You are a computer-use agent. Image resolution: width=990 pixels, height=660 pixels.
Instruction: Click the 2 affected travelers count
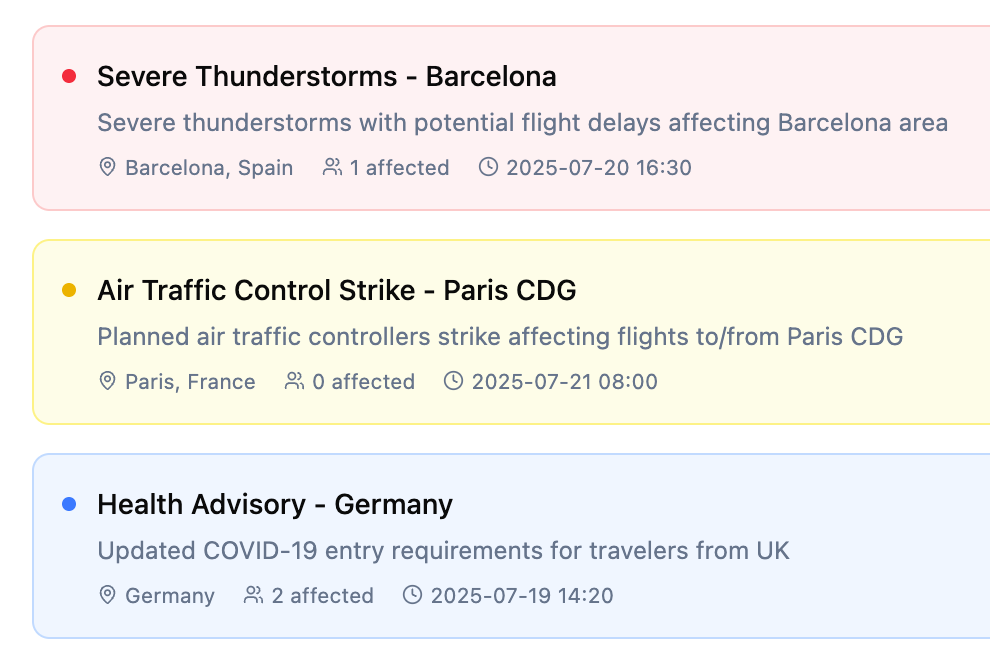coord(322,596)
